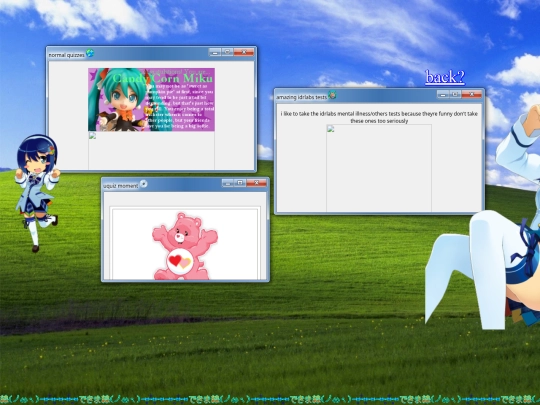Image resolution: width=540 pixels, height=405 pixels.
Task: Click the "normal quizzes" window title
Action: coord(66,55)
